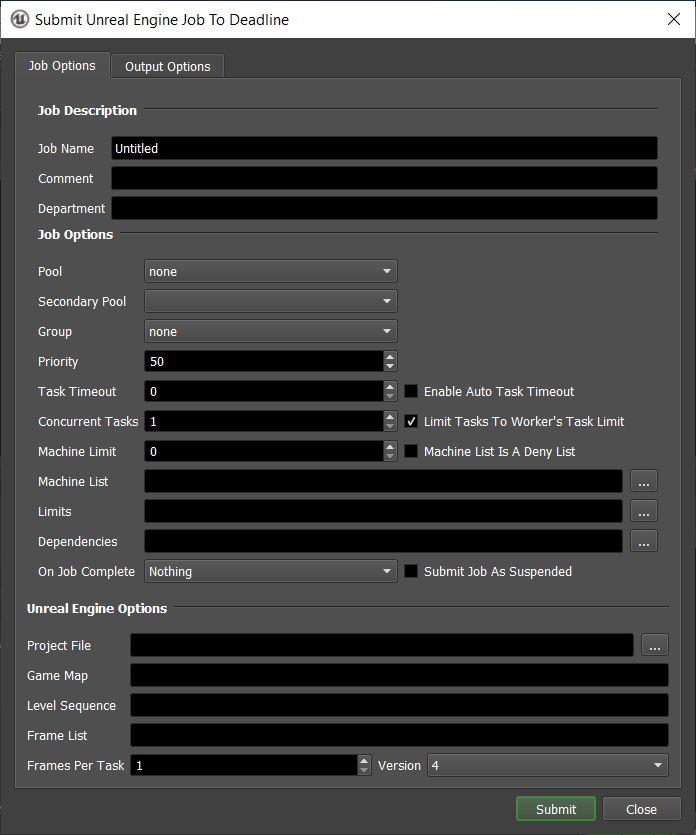Image resolution: width=696 pixels, height=835 pixels.
Task: Click the Game Map field
Action: click(399, 675)
